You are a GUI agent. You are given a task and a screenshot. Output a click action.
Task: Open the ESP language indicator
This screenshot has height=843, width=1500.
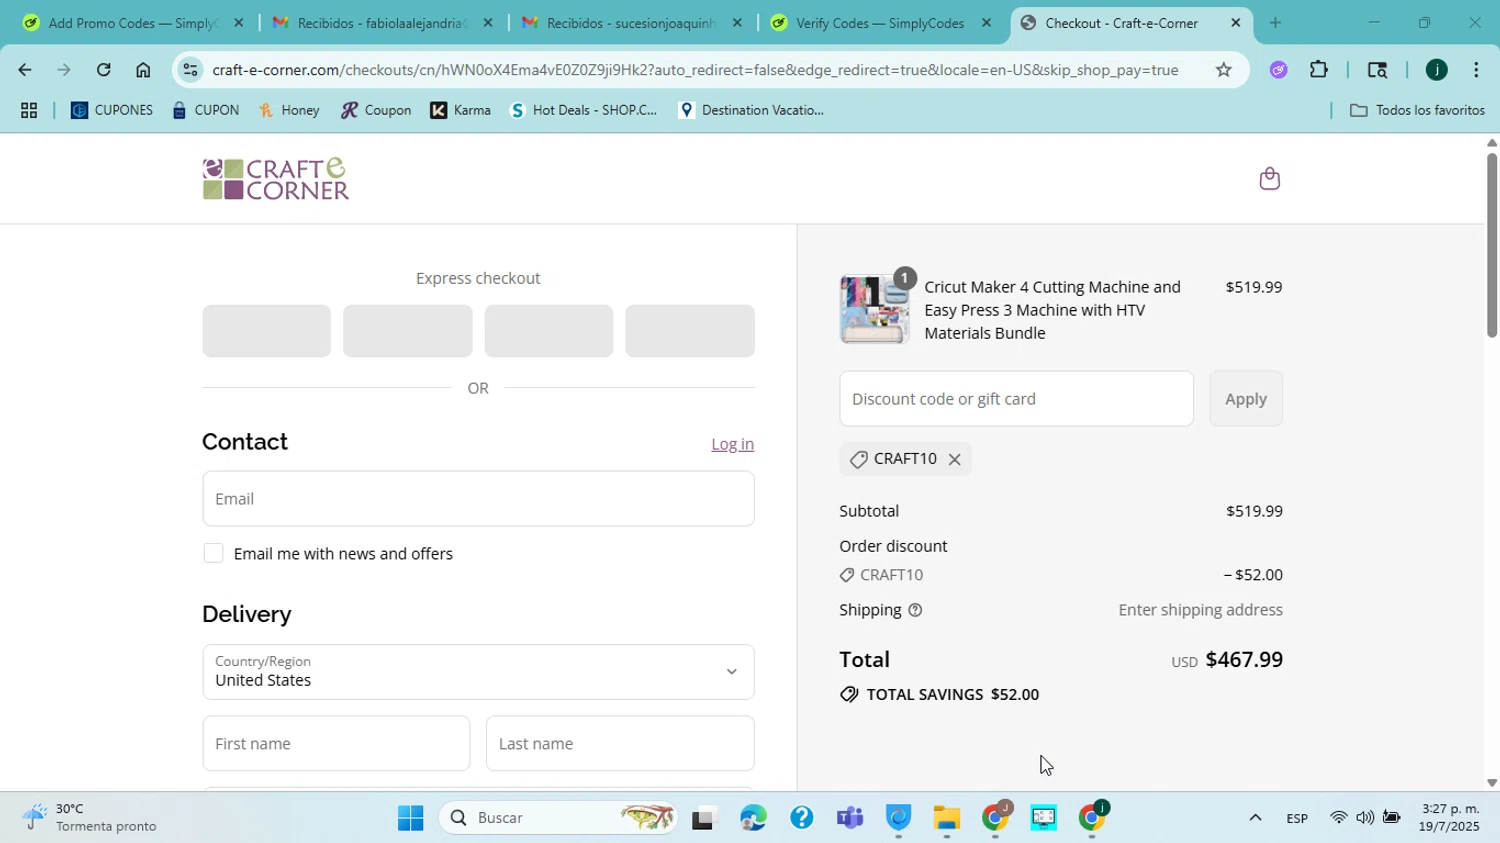tap(1297, 819)
